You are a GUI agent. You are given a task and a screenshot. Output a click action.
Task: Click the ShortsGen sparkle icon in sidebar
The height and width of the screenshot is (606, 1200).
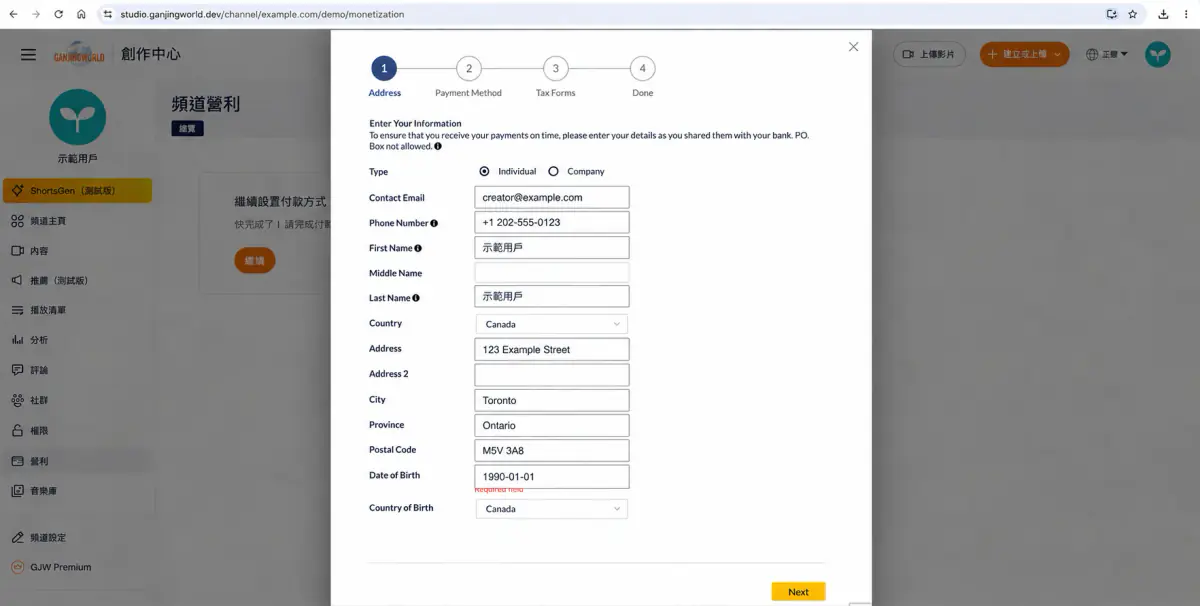click(x=17, y=190)
